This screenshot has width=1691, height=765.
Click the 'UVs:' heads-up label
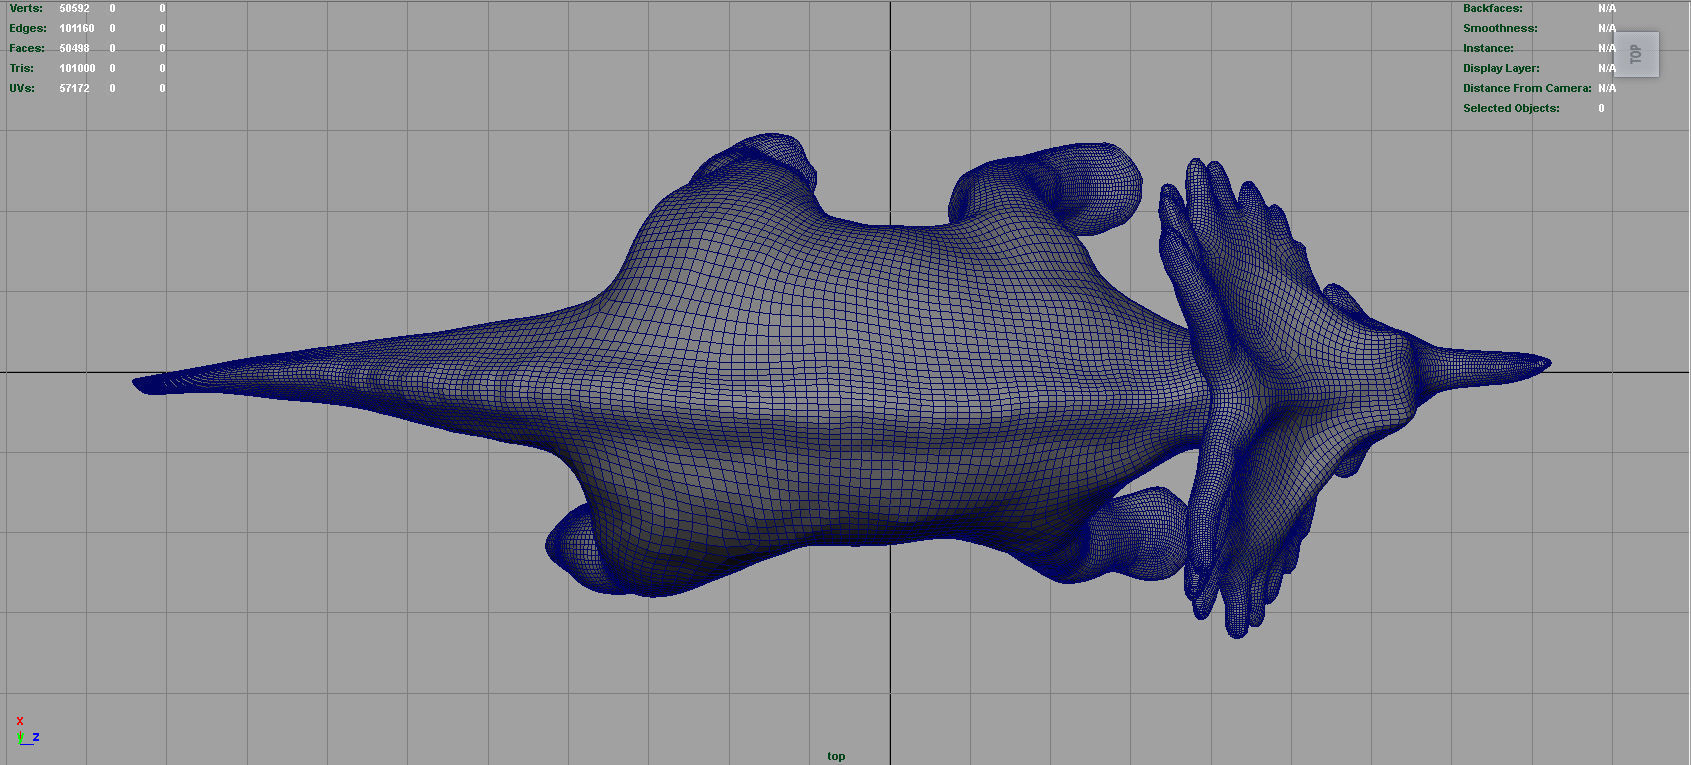pyautogui.click(x=22, y=88)
